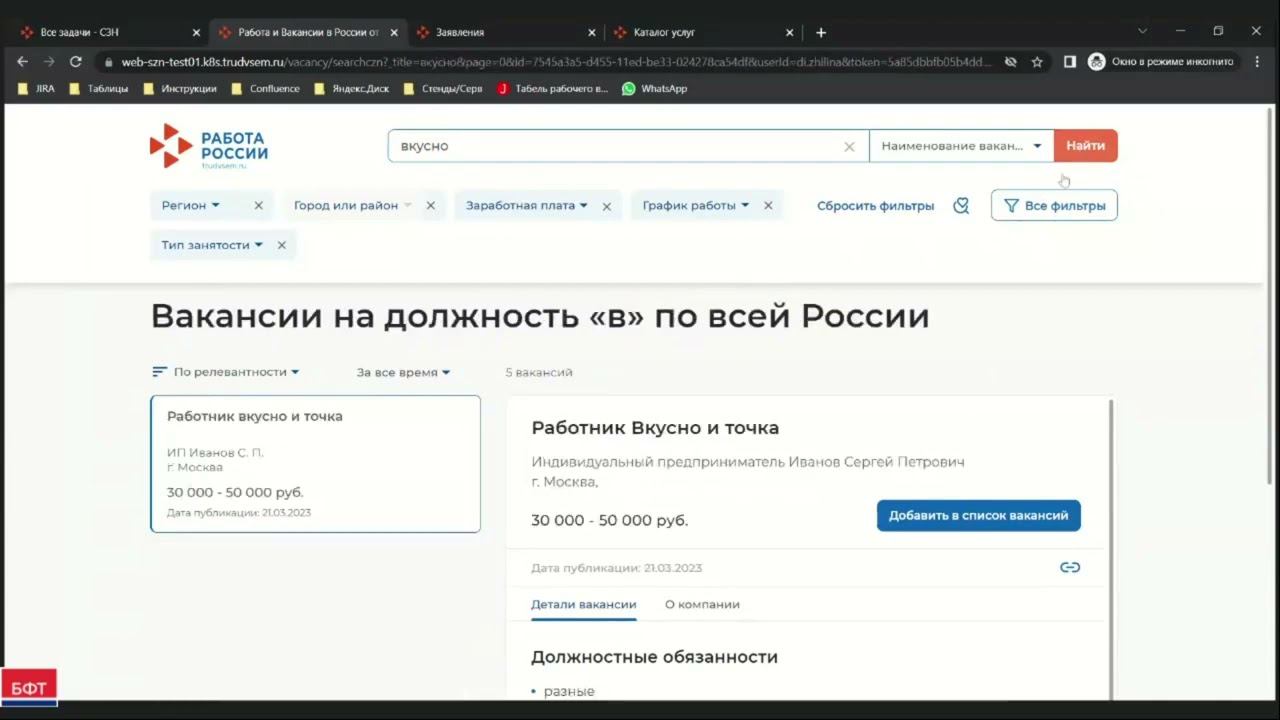
Task: Open the Инструкции bookmarks folder
Action: point(180,88)
